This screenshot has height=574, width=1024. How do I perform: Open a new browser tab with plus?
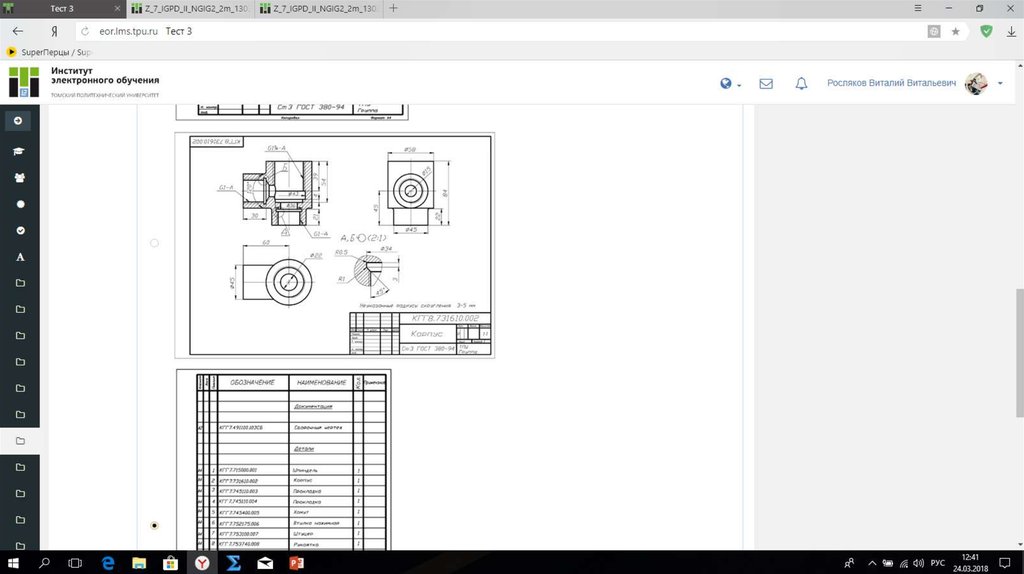(x=393, y=8)
